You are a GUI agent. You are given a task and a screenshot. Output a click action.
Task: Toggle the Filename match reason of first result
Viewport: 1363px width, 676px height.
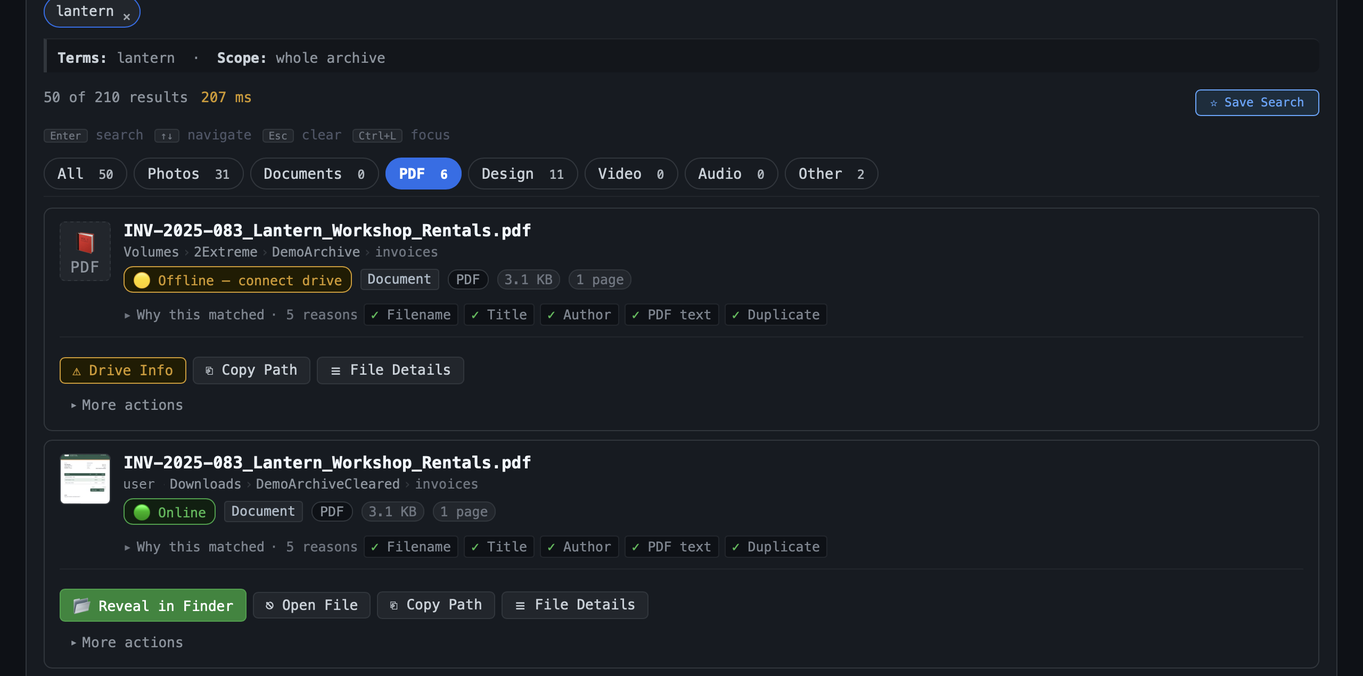(410, 315)
